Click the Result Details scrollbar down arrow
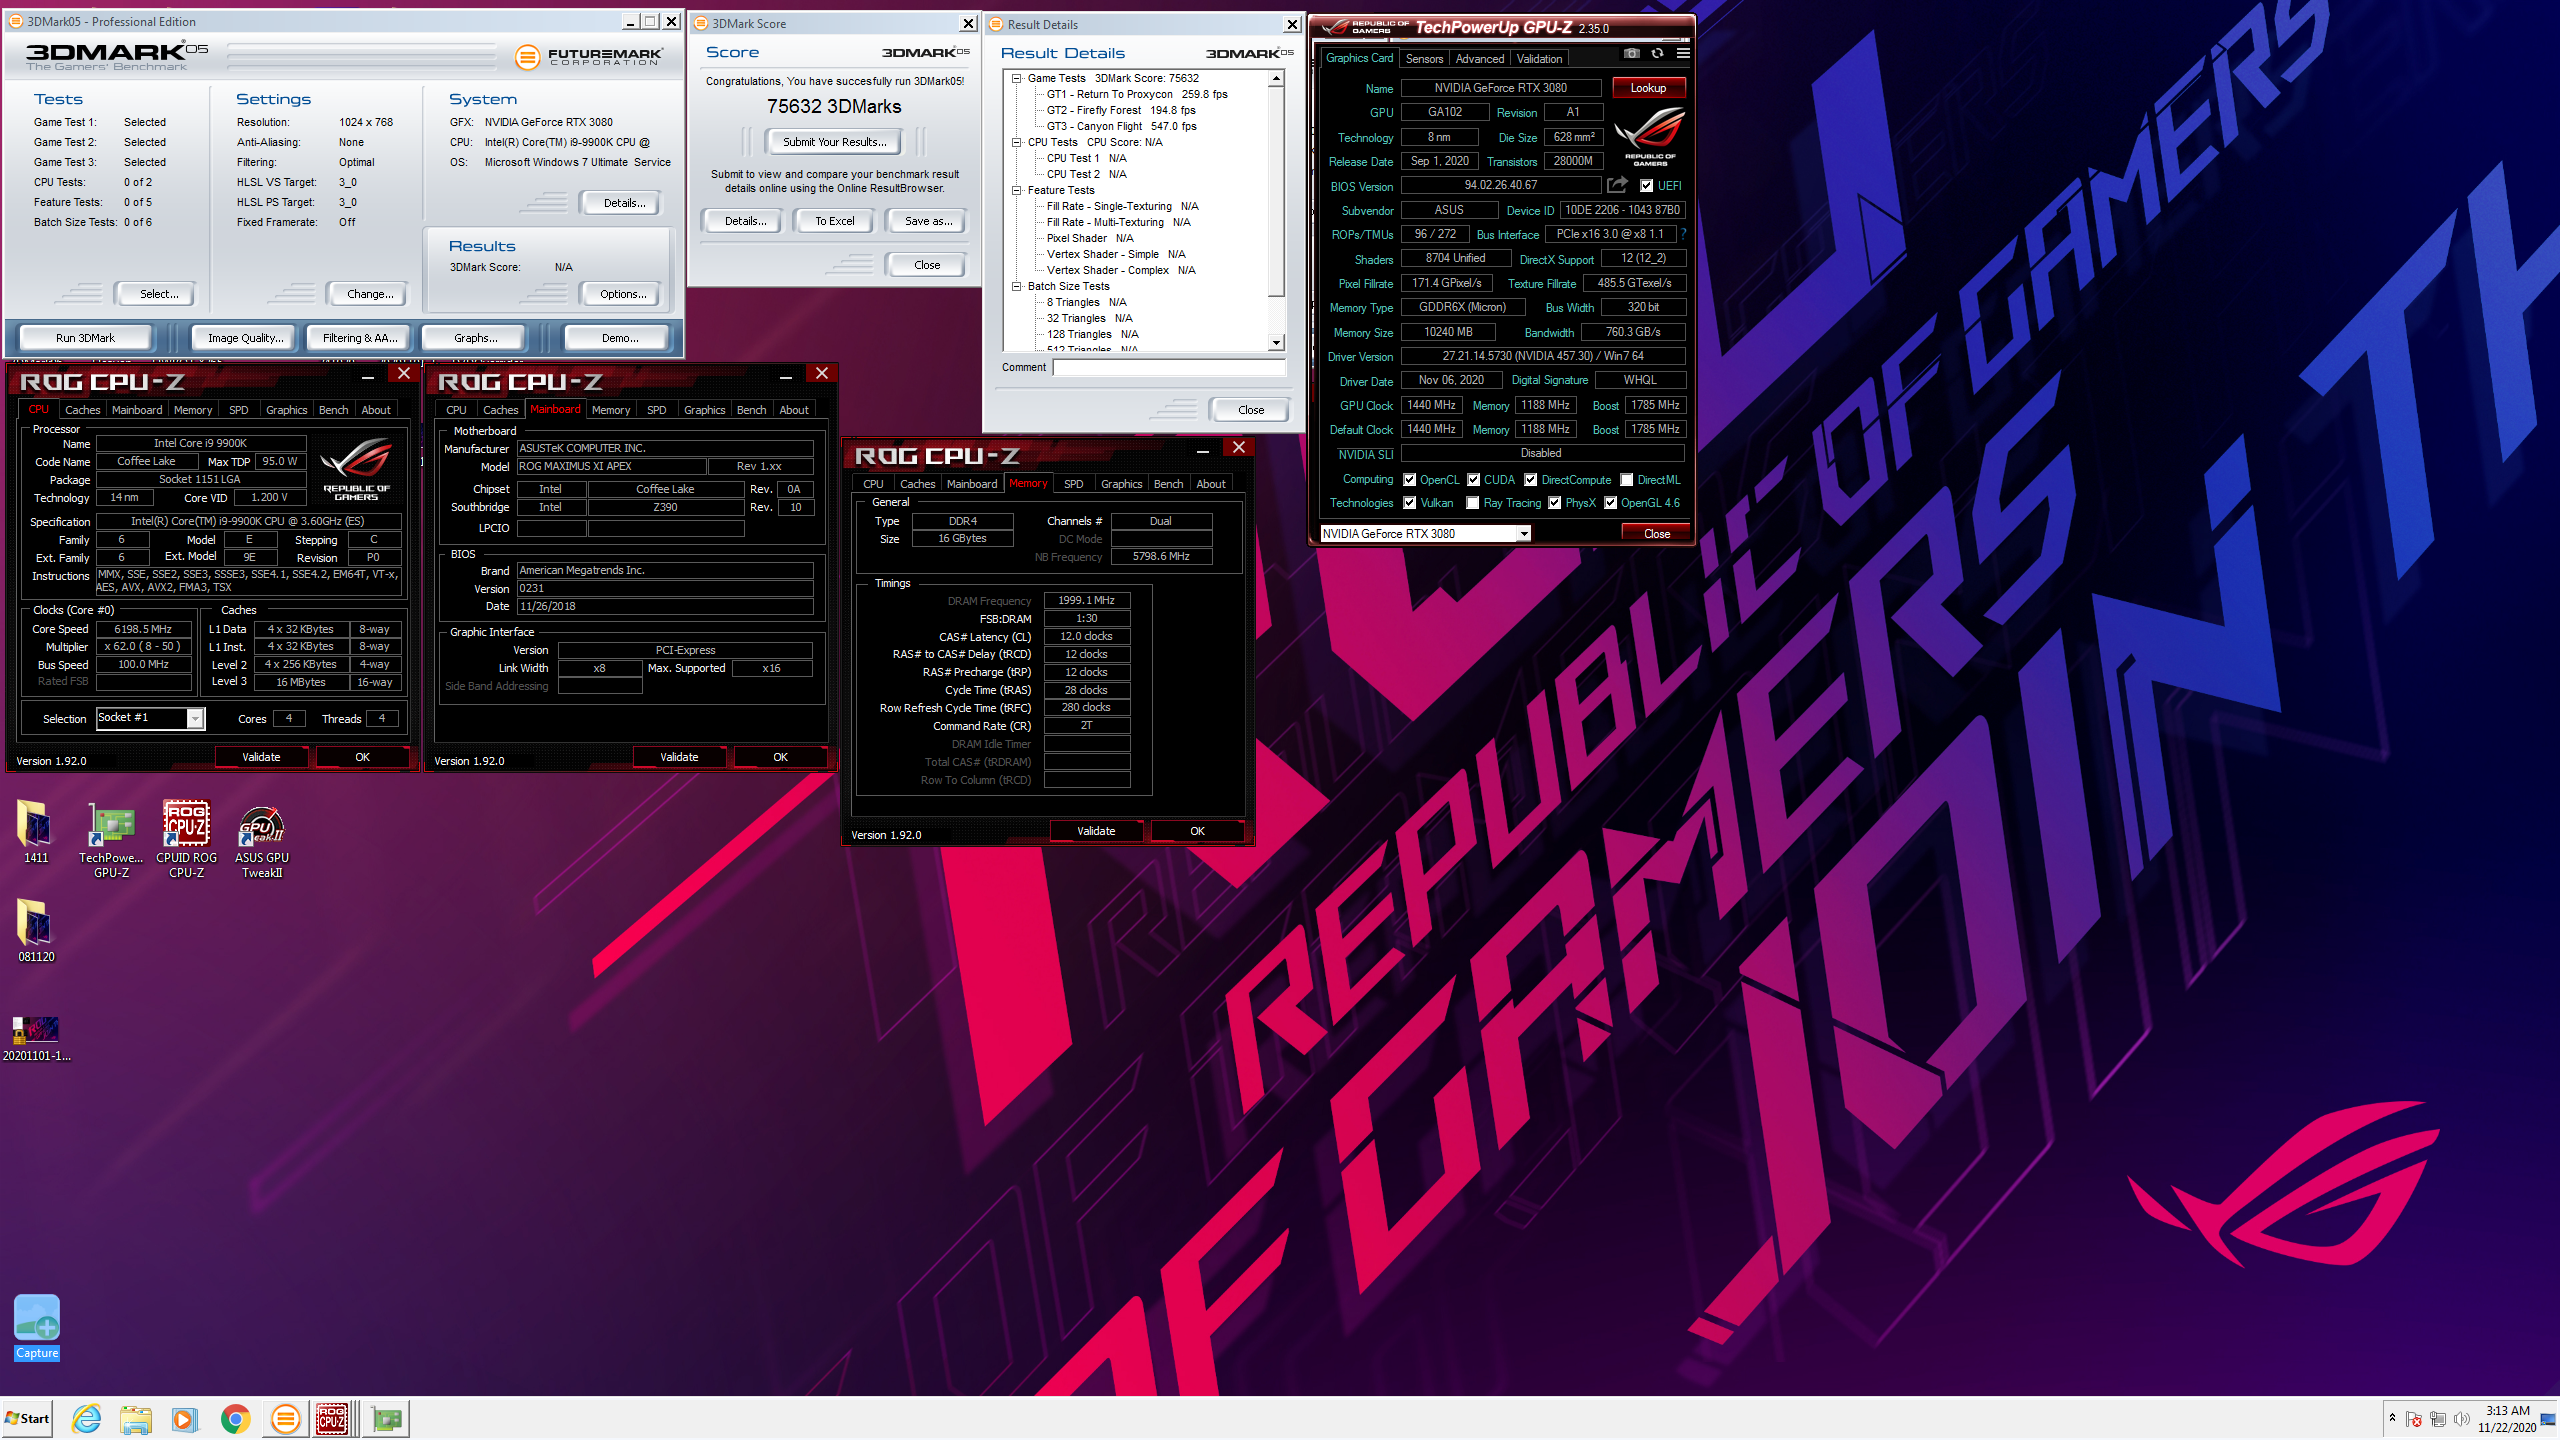 click(x=1276, y=343)
